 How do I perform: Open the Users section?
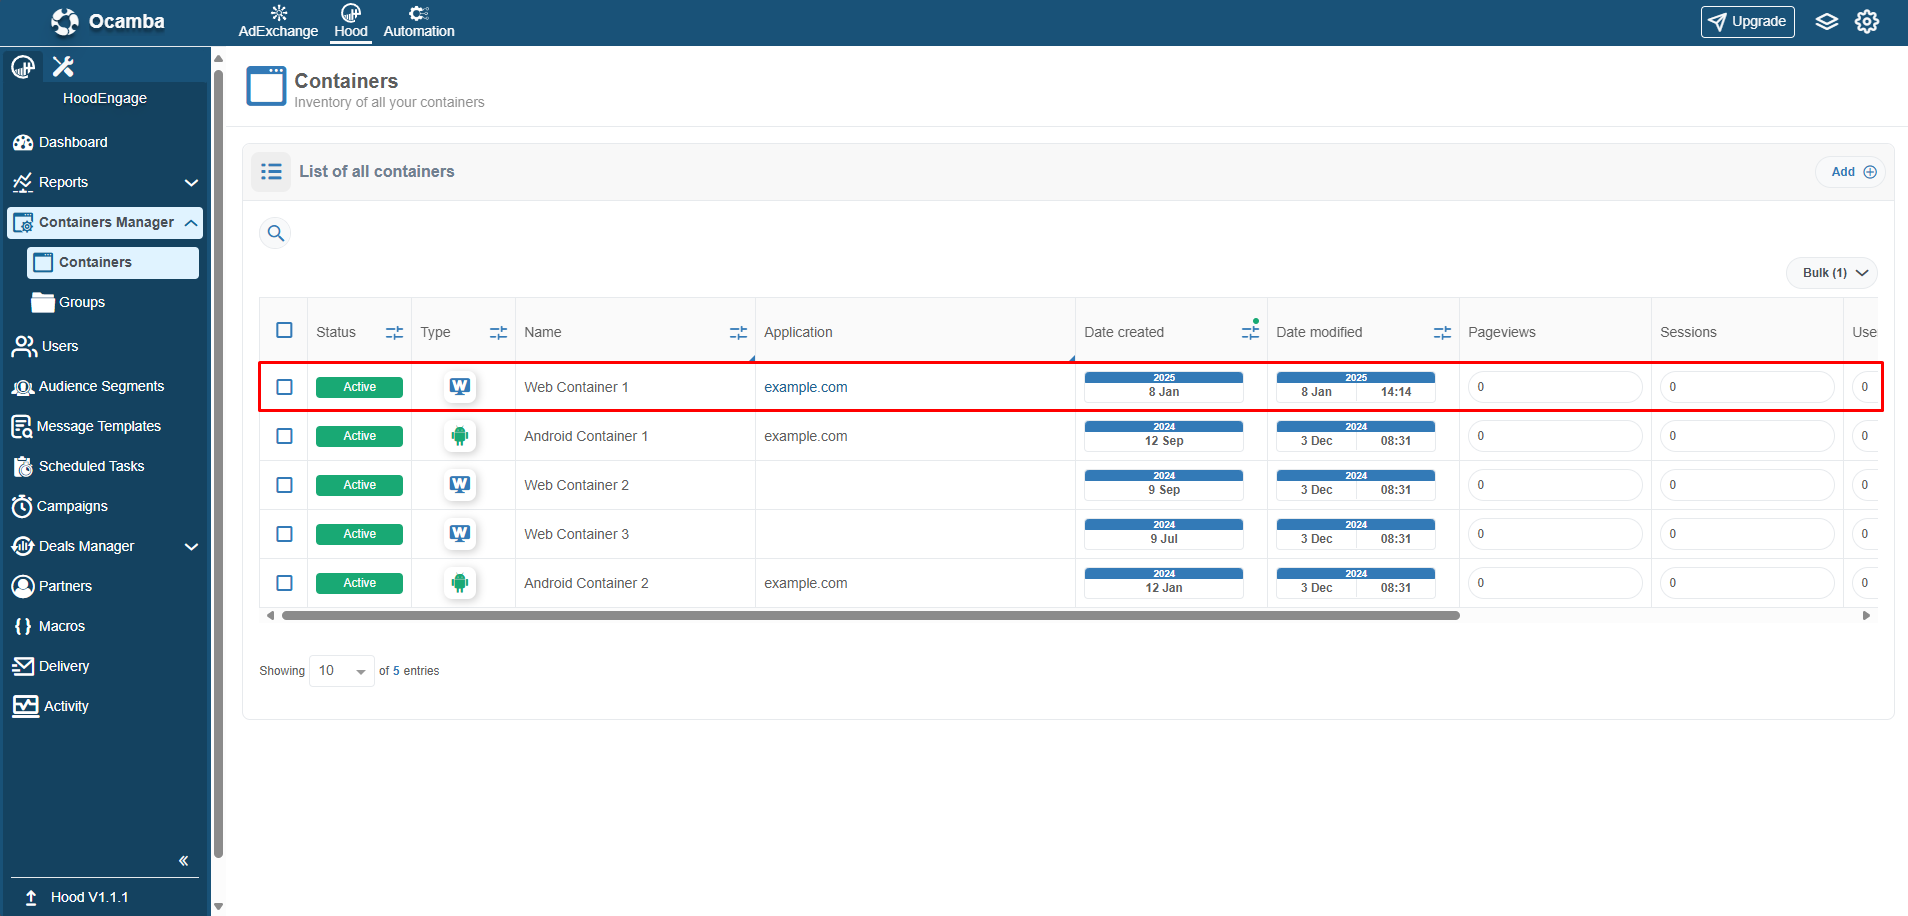pyautogui.click(x=60, y=346)
